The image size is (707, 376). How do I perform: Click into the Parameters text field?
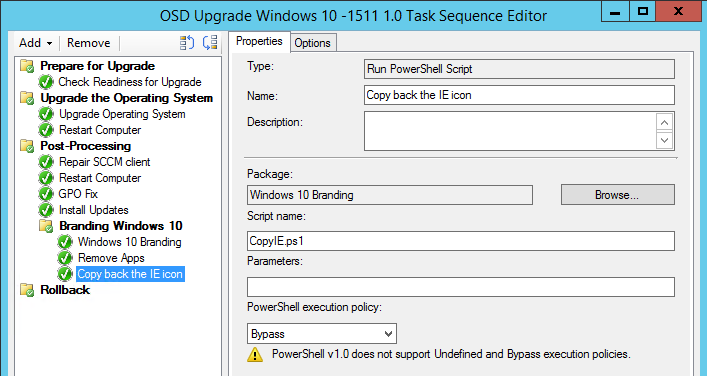point(461,287)
